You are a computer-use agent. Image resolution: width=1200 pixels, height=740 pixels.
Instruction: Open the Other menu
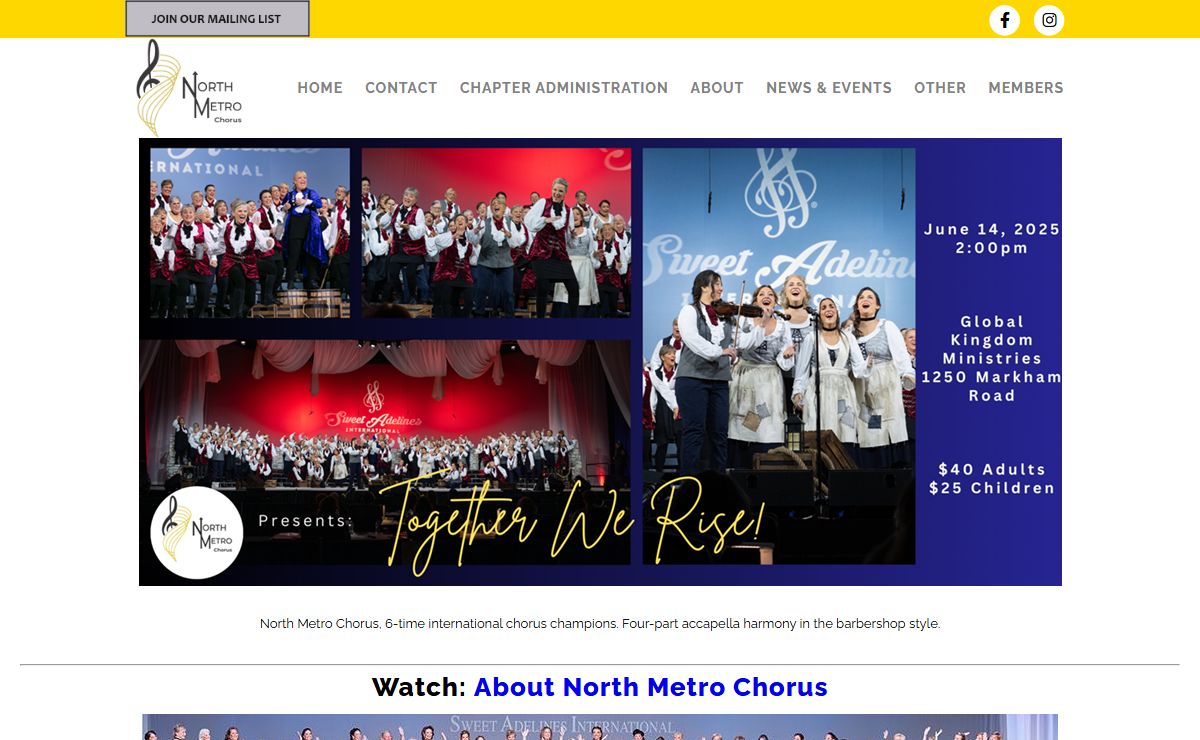940,88
